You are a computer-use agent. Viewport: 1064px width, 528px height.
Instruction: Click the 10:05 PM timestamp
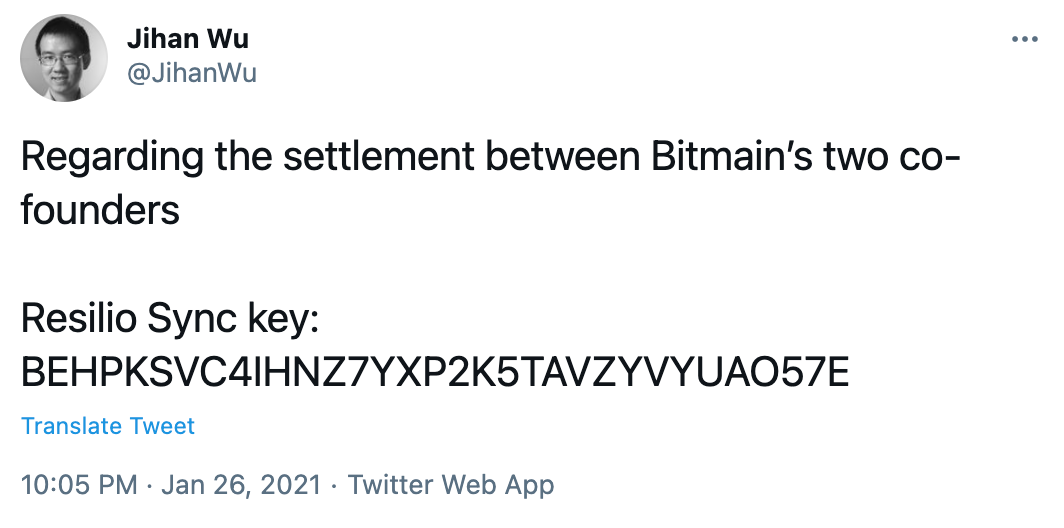79,485
